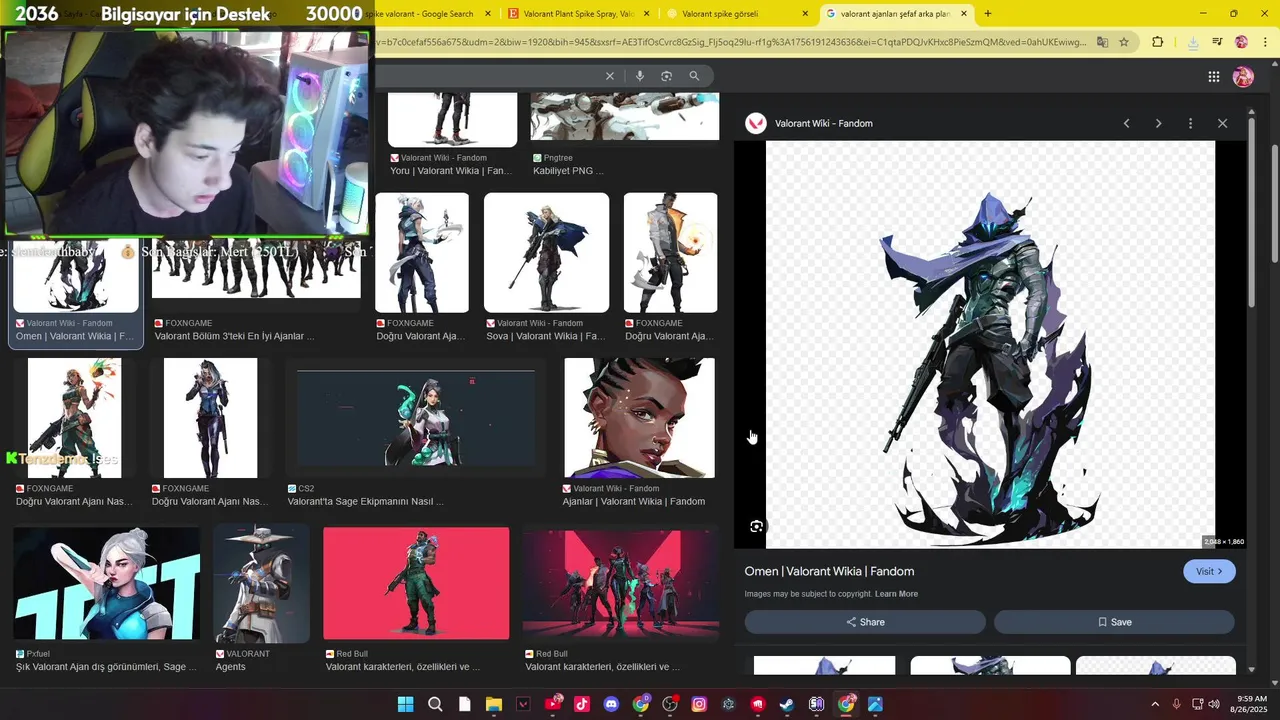The width and height of the screenshot is (1280, 720).
Task: Open TikTok from the taskbar
Action: point(582,704)
